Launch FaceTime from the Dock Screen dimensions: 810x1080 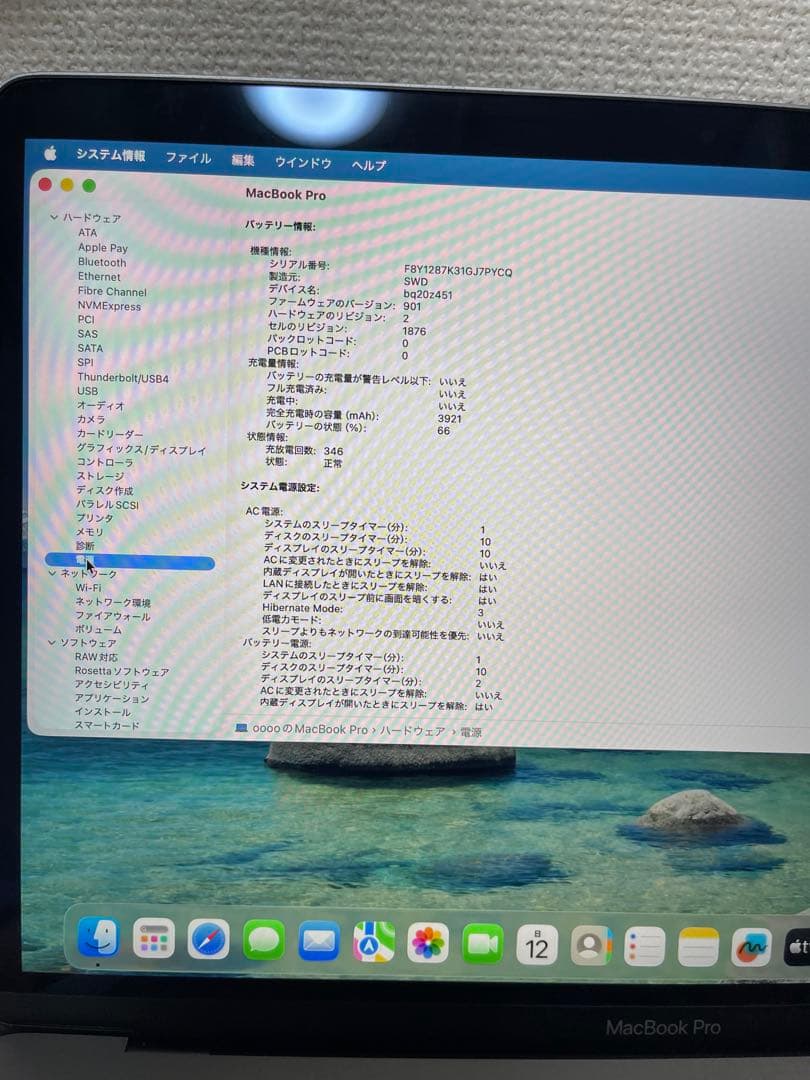482,944
